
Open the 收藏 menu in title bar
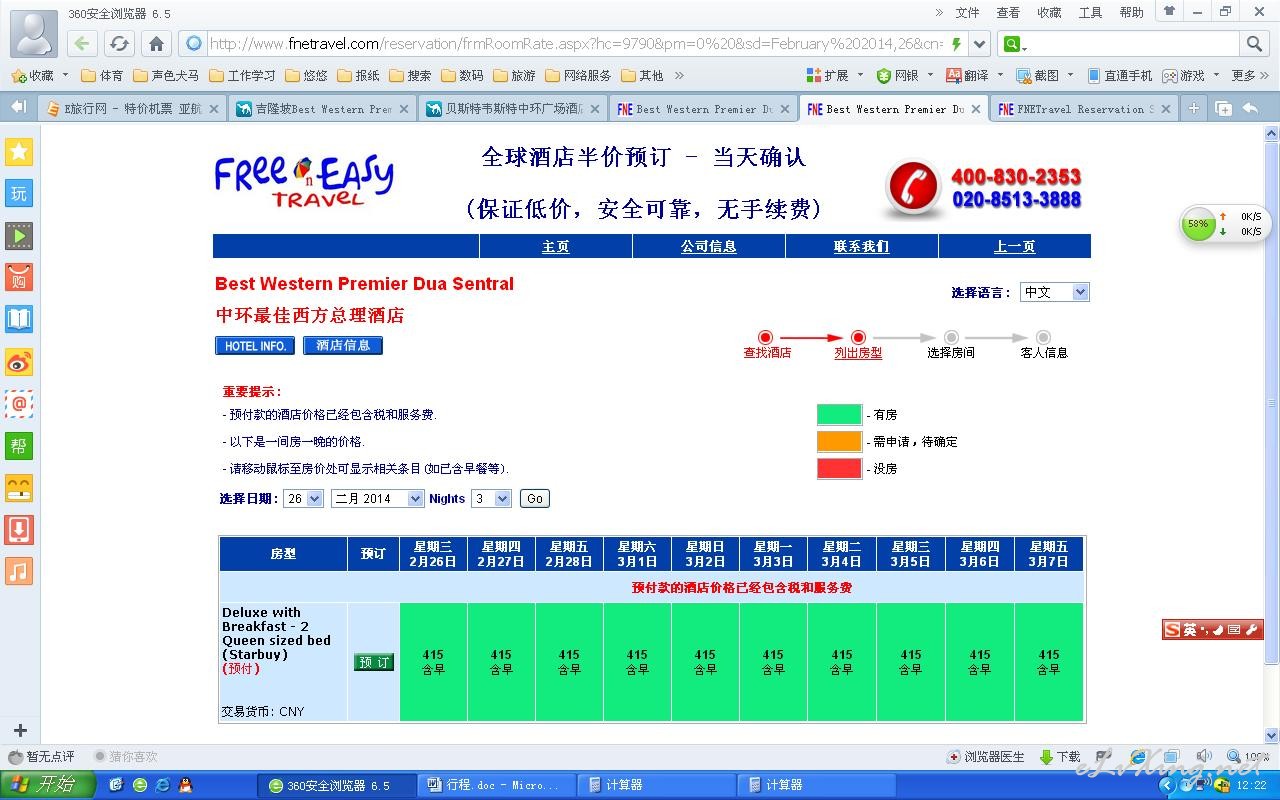pos(1049,13)
